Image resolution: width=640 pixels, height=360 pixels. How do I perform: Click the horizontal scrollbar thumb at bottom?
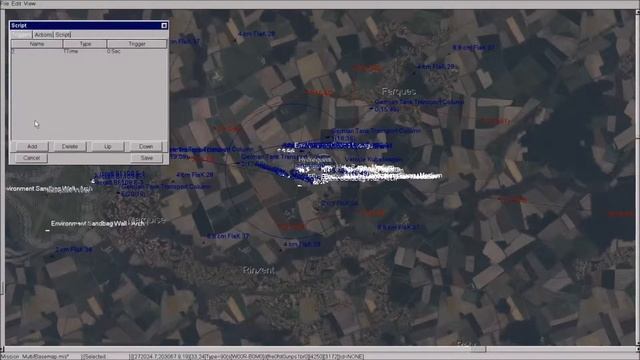point(478,349)
